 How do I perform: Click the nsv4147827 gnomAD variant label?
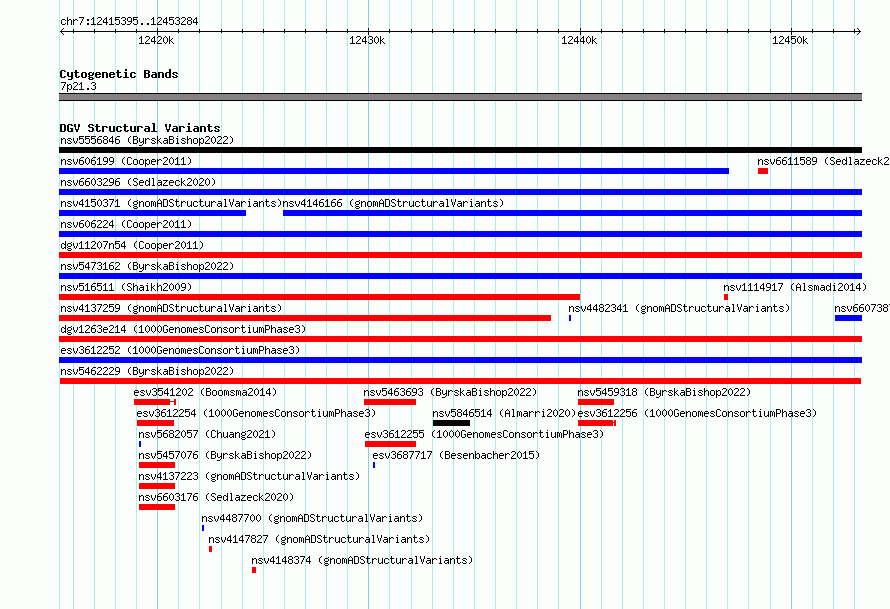[319, 539]
